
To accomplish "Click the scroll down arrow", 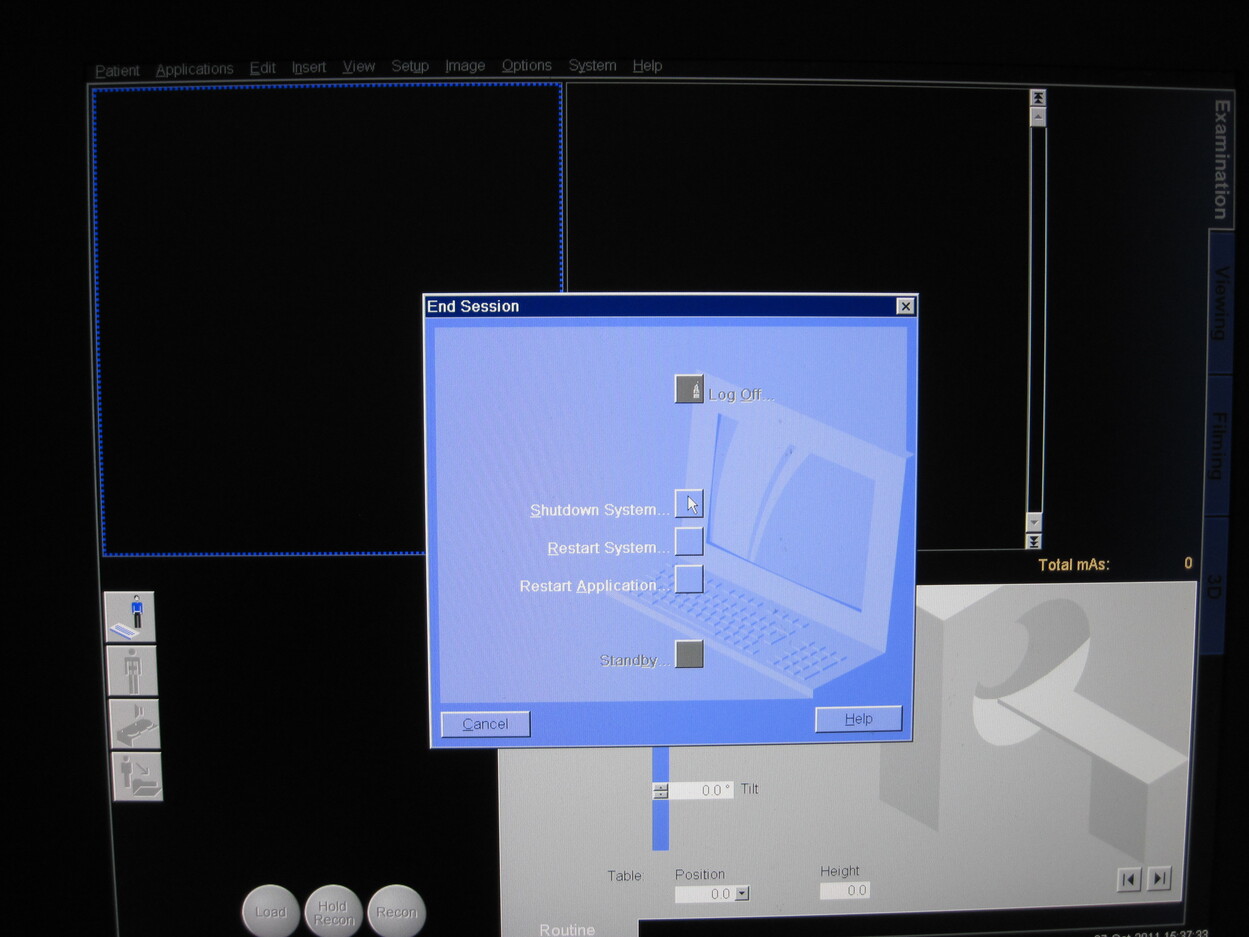I will point(1034,523).
